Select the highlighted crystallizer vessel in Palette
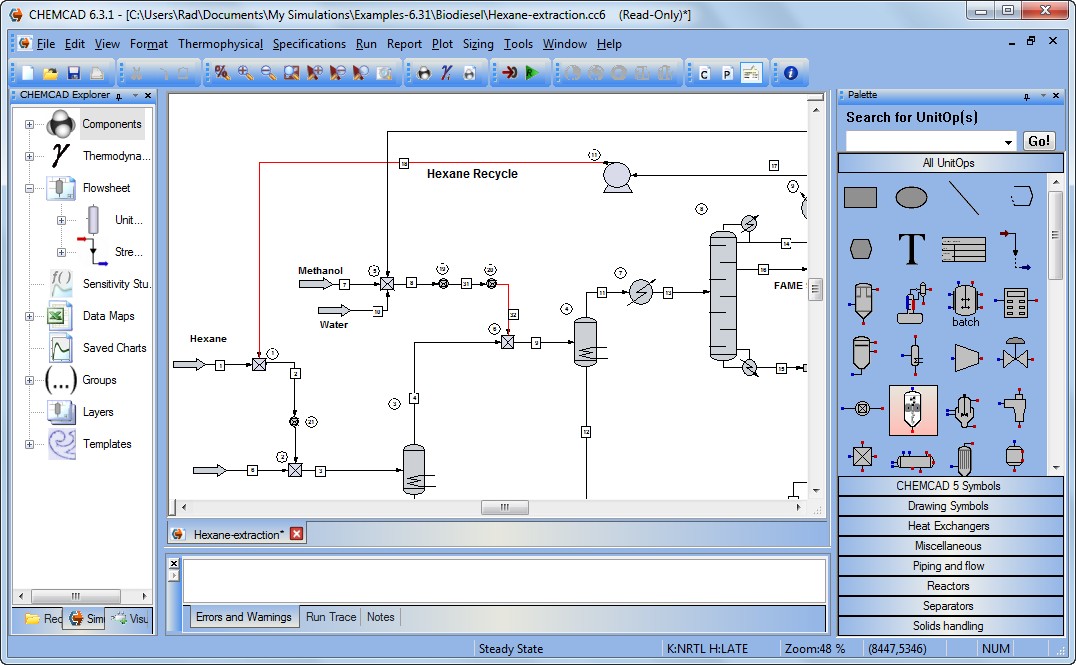Viewport: 1076px width, 665px height. (913, 410)
